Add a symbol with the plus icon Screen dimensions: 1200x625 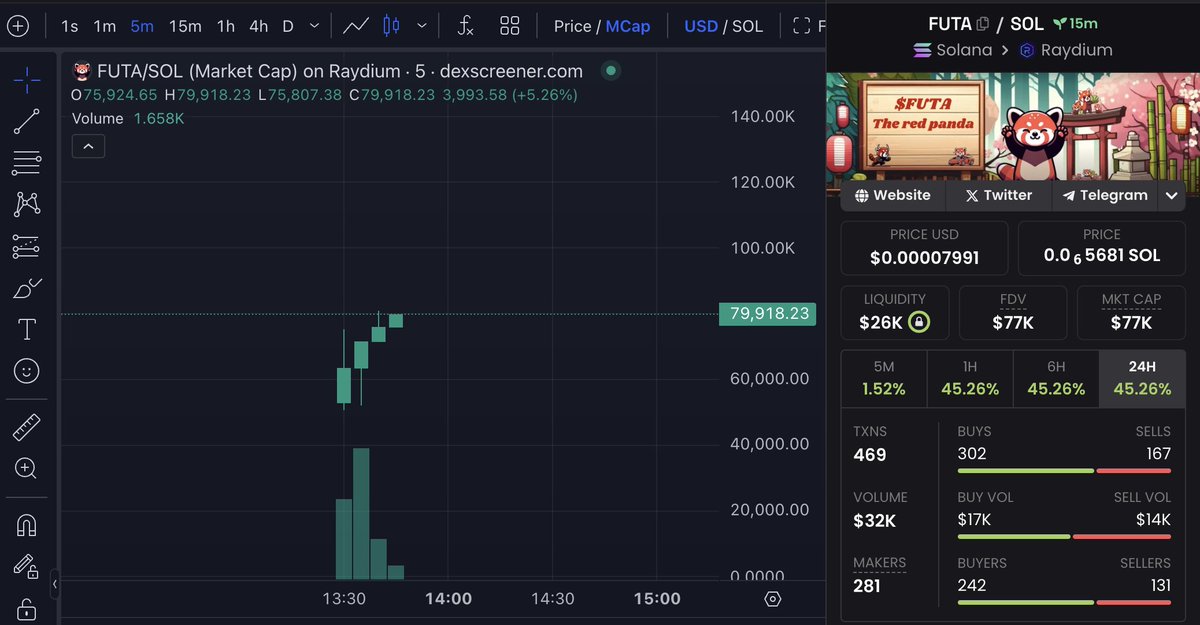(17, 26)
